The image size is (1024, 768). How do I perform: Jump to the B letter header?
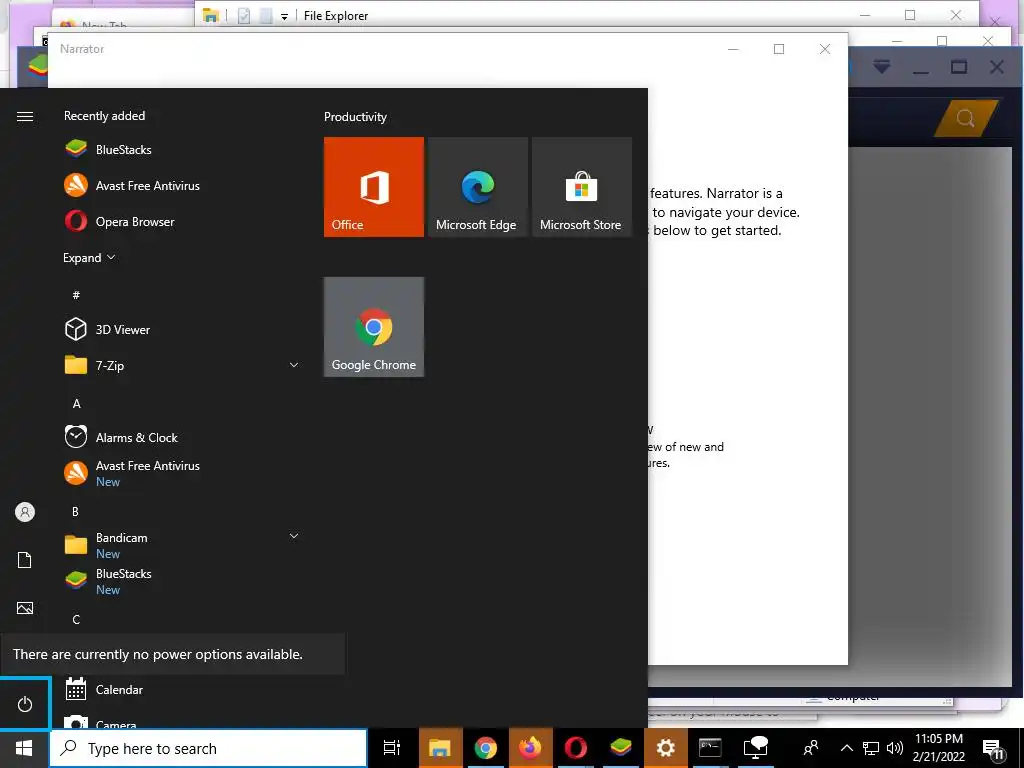76,511
